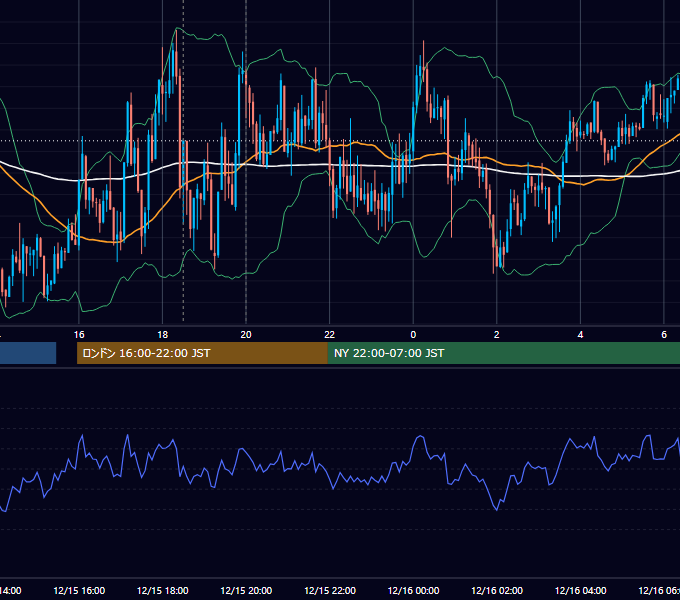The image size is (680, 600).
Task: Click the 18 hour axis label
Action: [163, 335]
